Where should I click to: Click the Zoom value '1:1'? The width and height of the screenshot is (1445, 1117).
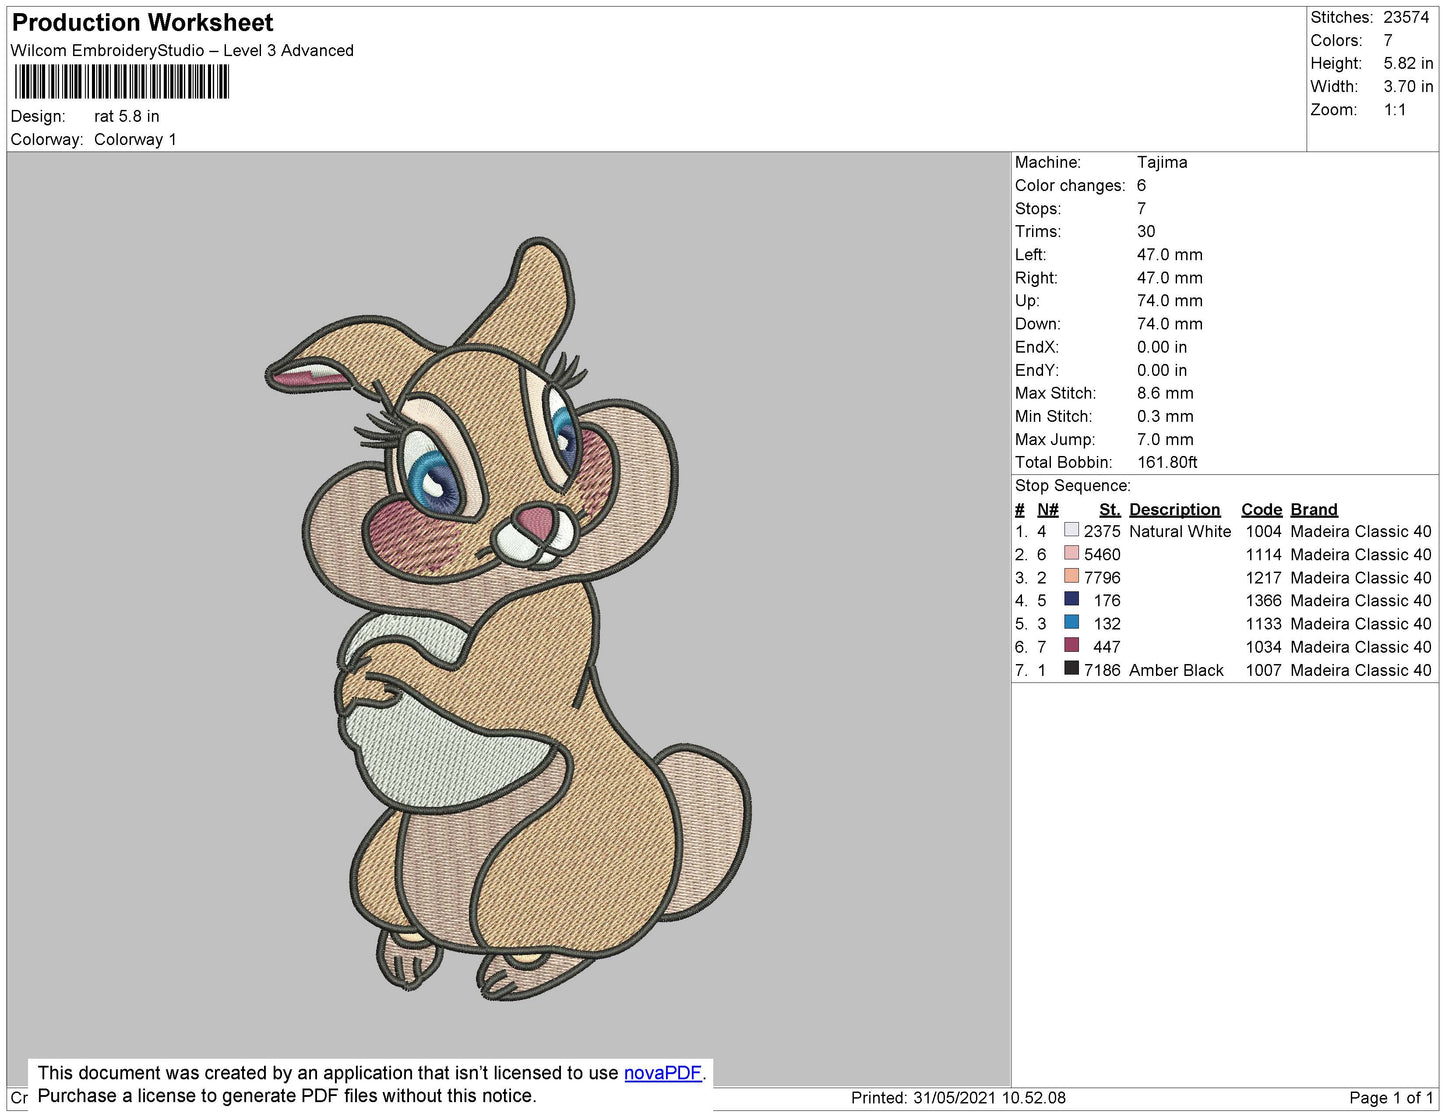pyautogui.click(x=1395, y=110)
